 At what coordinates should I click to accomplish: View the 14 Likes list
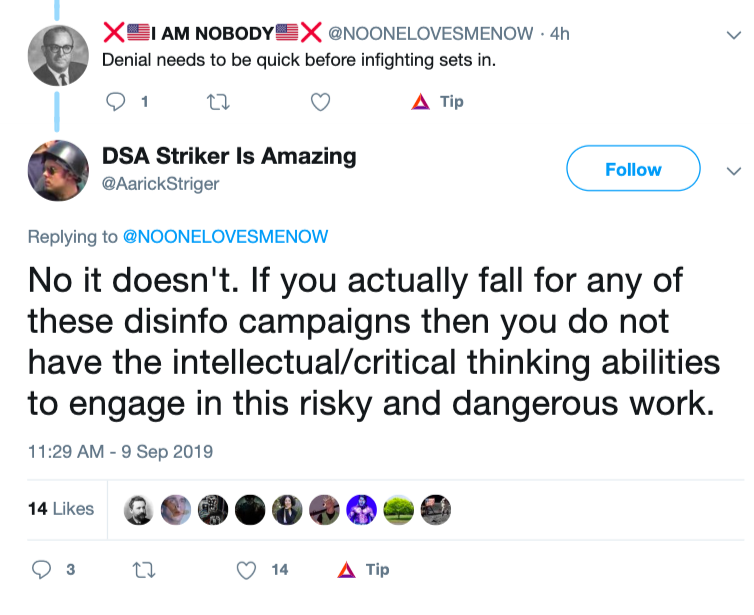pyautogui.click(x=61, y=509)
